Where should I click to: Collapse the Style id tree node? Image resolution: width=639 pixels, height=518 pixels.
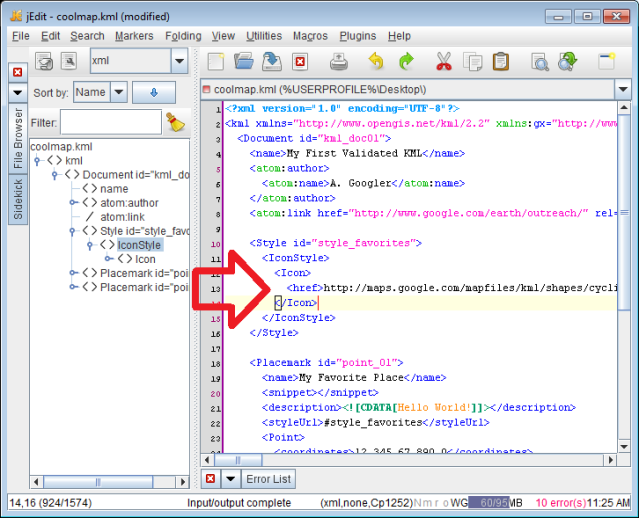click(73, 231)
